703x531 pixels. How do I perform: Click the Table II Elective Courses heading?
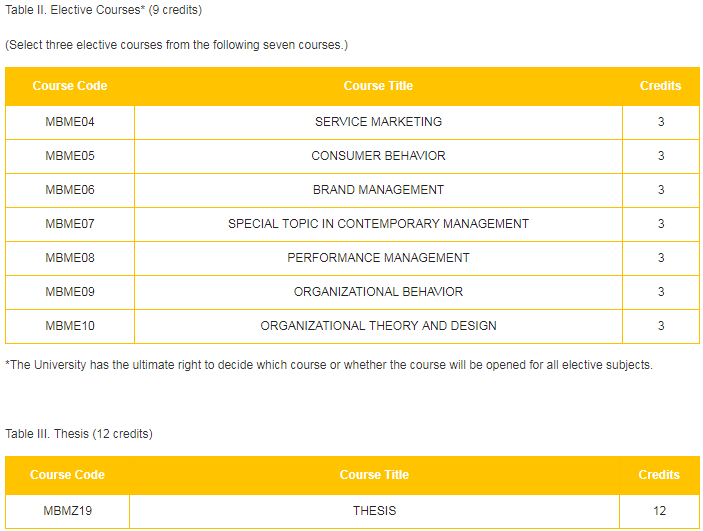coord(104,10)
